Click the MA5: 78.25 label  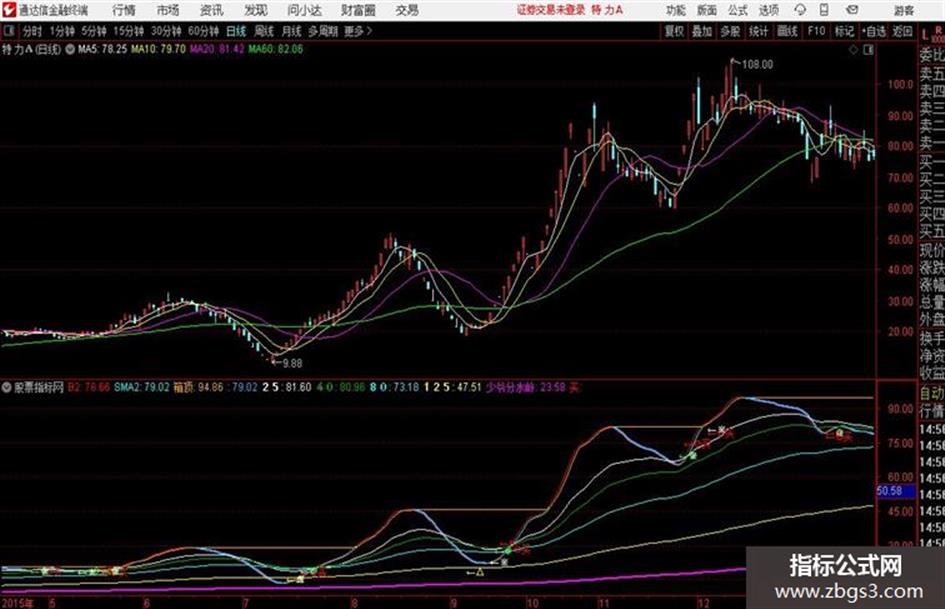coord(102,49)
